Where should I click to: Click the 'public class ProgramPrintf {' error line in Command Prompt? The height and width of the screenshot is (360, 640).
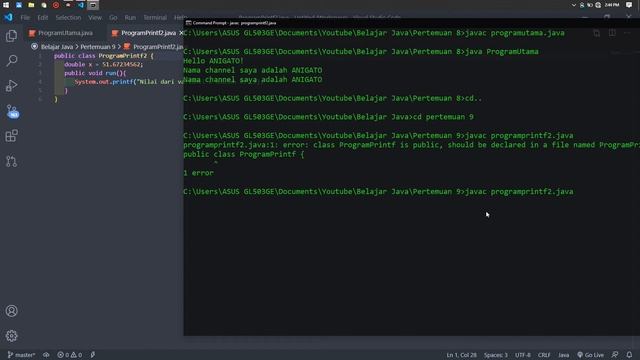pyautogui.click(x=244, y=154)
